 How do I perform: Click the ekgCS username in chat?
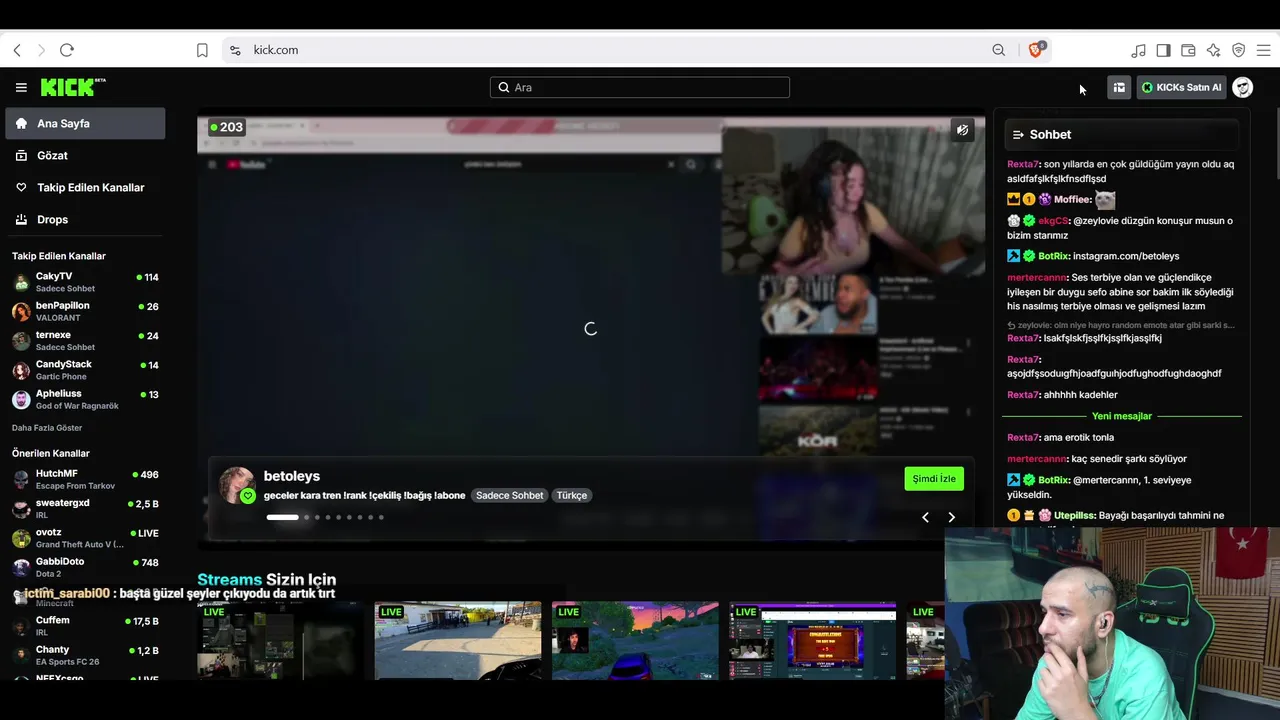coord(1053,221)
